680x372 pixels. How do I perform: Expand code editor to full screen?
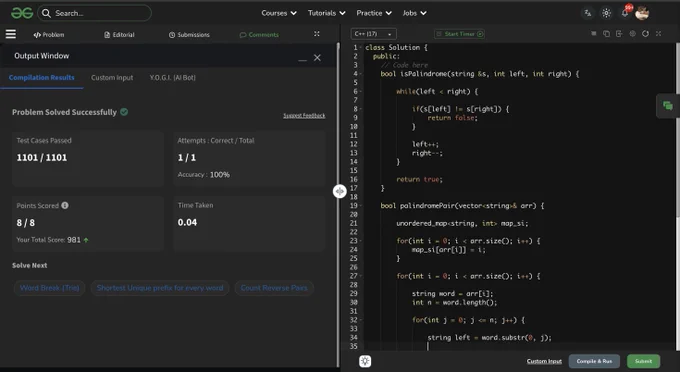pyautogui.click(x=658, y=34)
